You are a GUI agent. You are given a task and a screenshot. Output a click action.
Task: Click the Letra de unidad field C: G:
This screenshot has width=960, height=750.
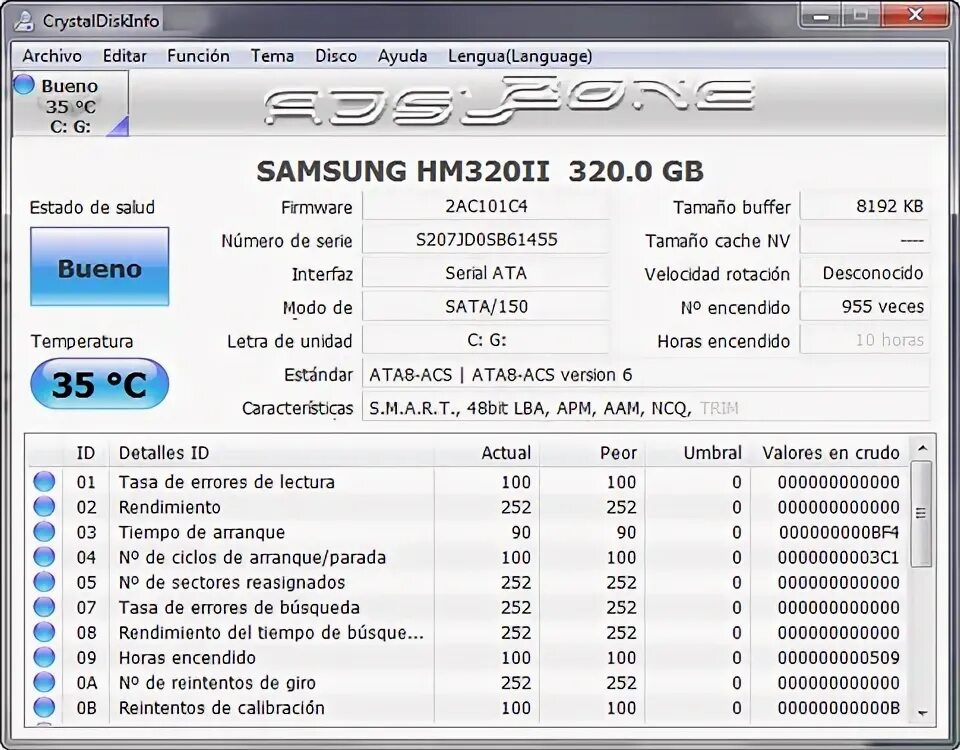(x=486, y=340)
